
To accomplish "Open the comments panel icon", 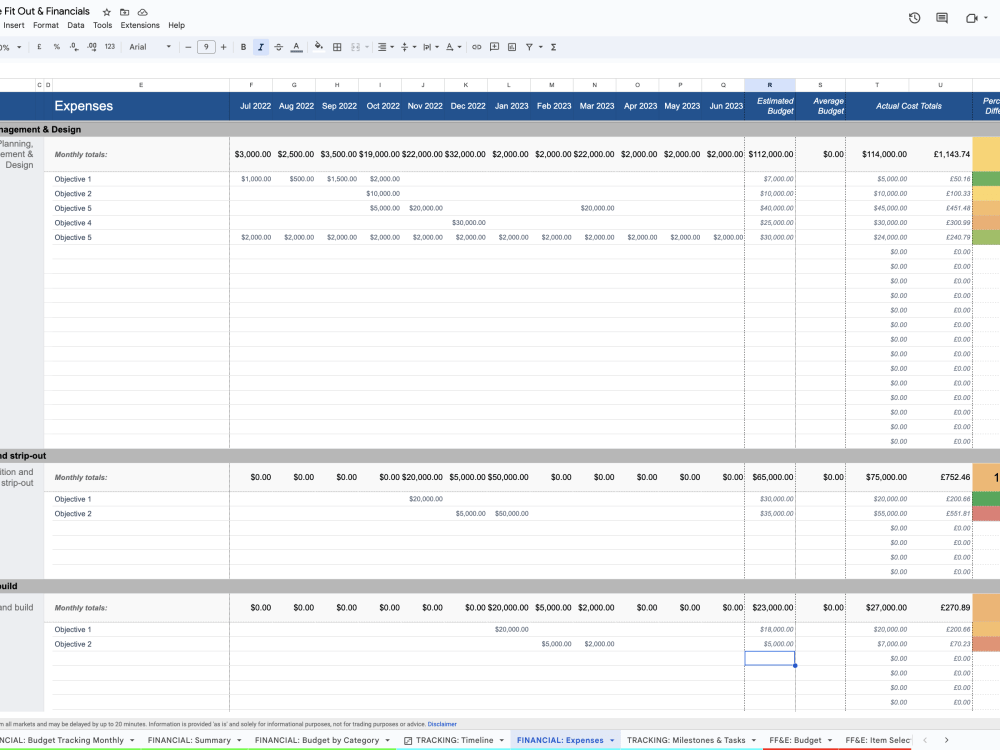I will [941, 16].
